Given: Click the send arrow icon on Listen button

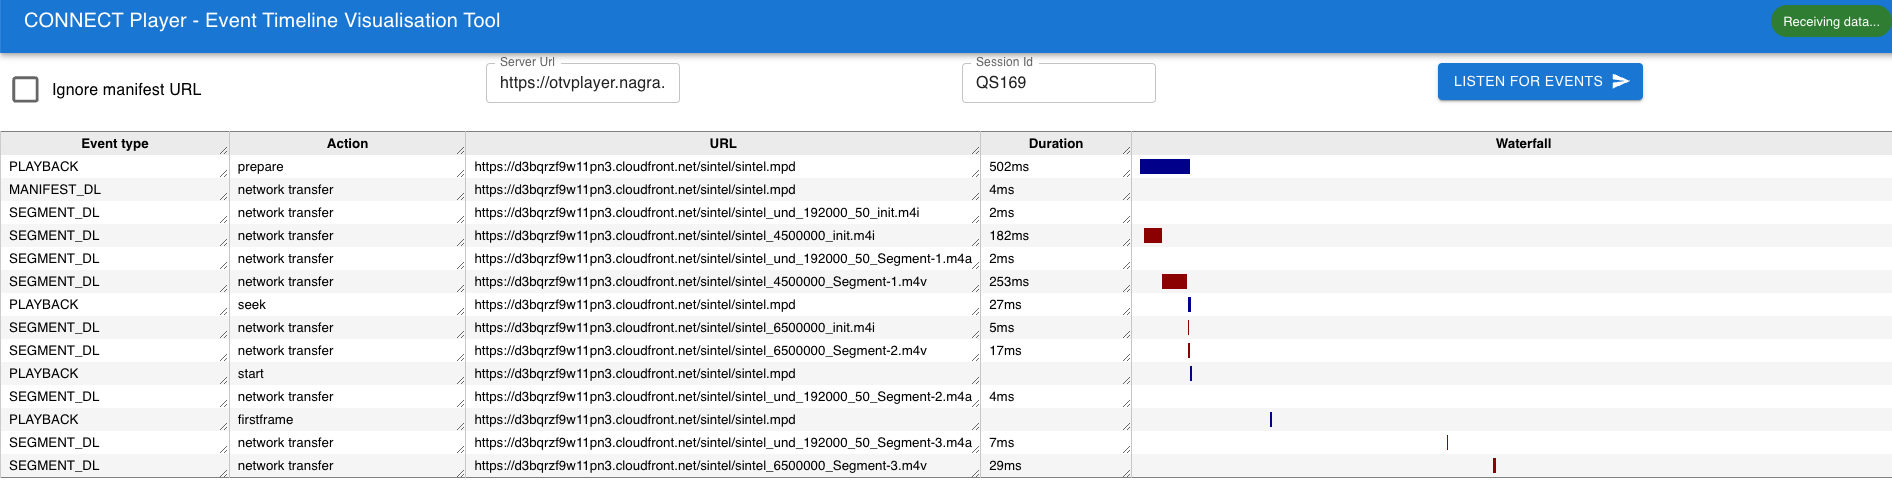Looking at the screenshot, I should click(x=1621, y=82).
